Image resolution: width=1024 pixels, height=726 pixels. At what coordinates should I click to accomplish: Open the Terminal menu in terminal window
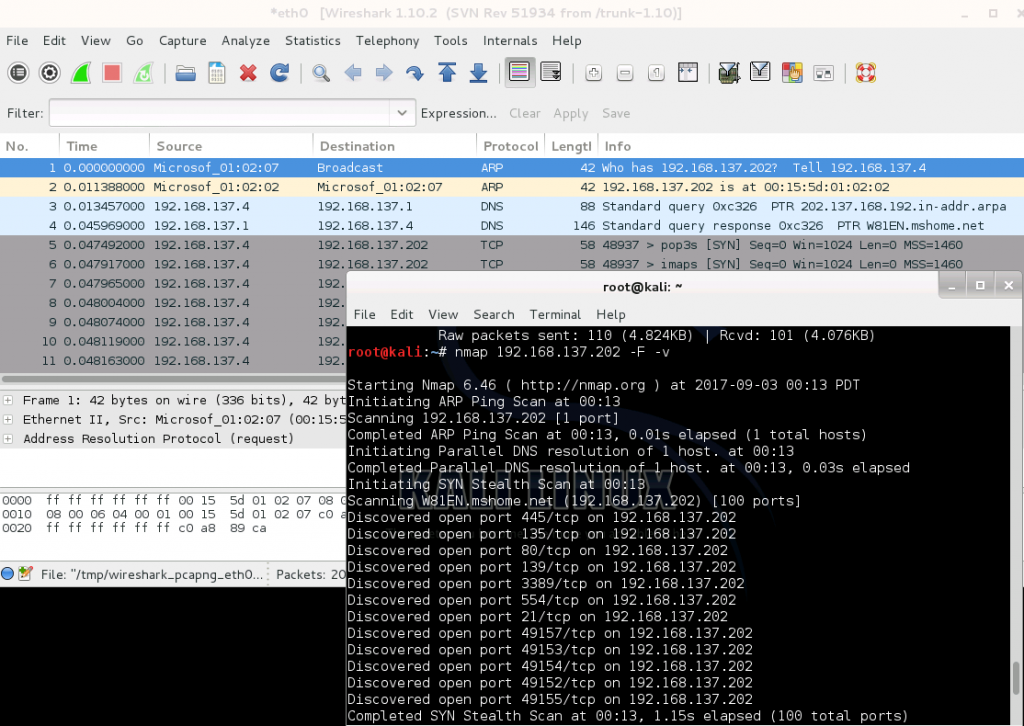click(x=555, y=314)
